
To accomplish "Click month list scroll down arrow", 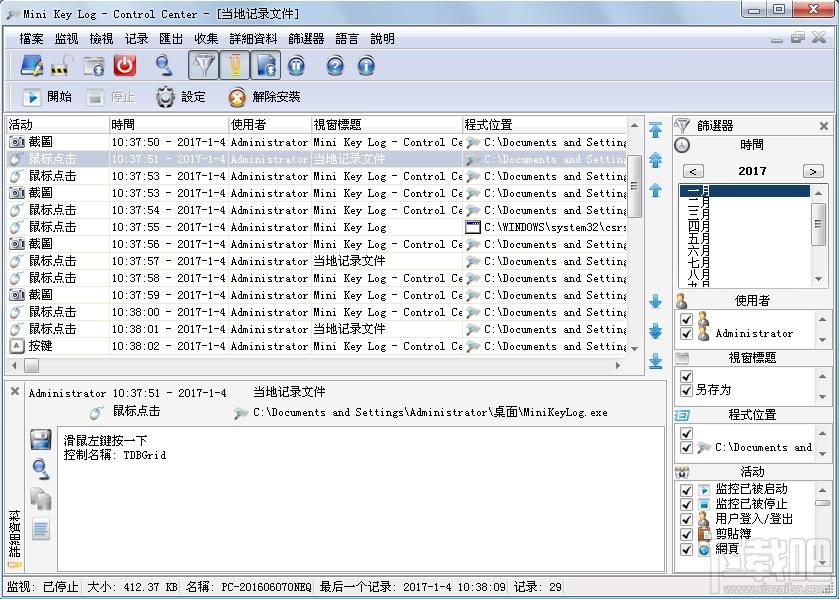I will 819,278.
